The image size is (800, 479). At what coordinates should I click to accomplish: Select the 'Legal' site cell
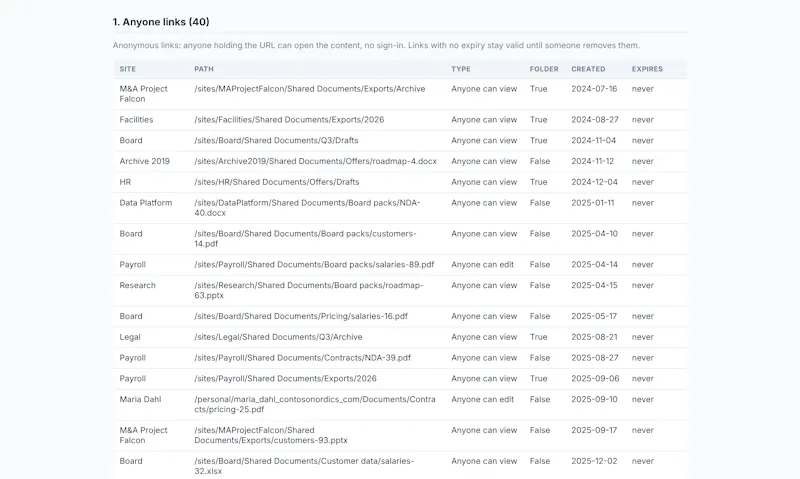[130, 337]
